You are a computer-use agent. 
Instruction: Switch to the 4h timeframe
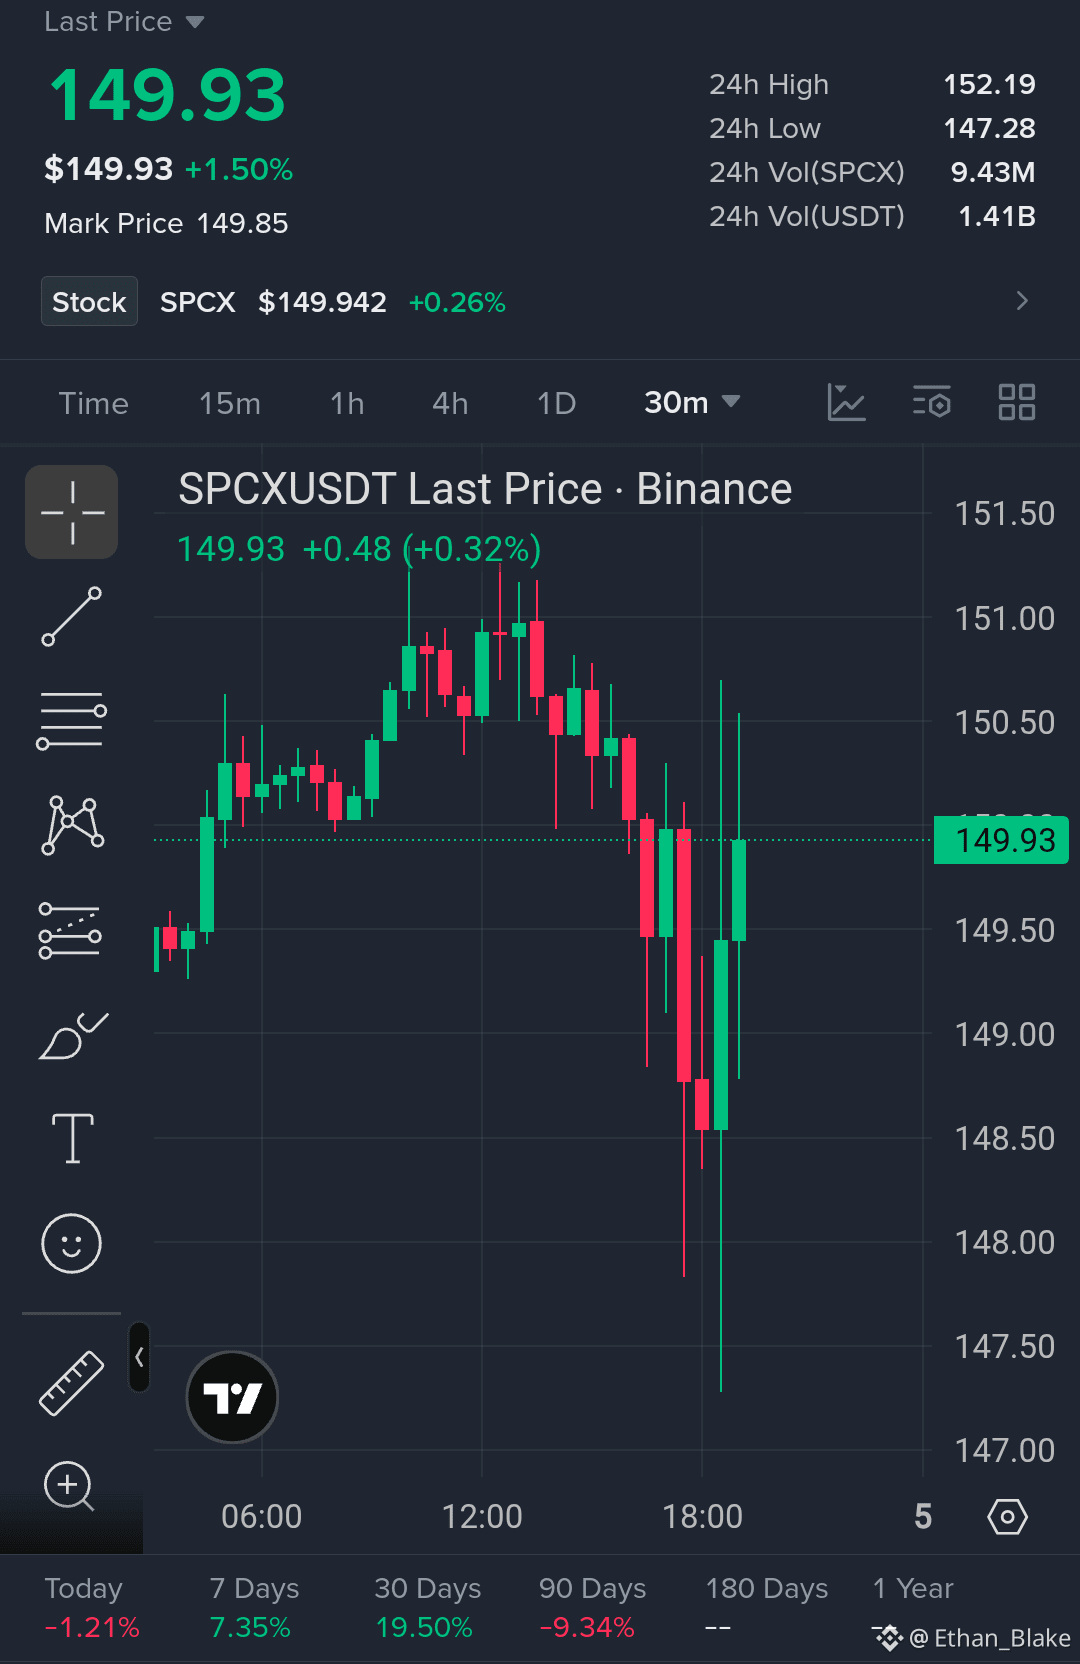click(x=450, y=403)
